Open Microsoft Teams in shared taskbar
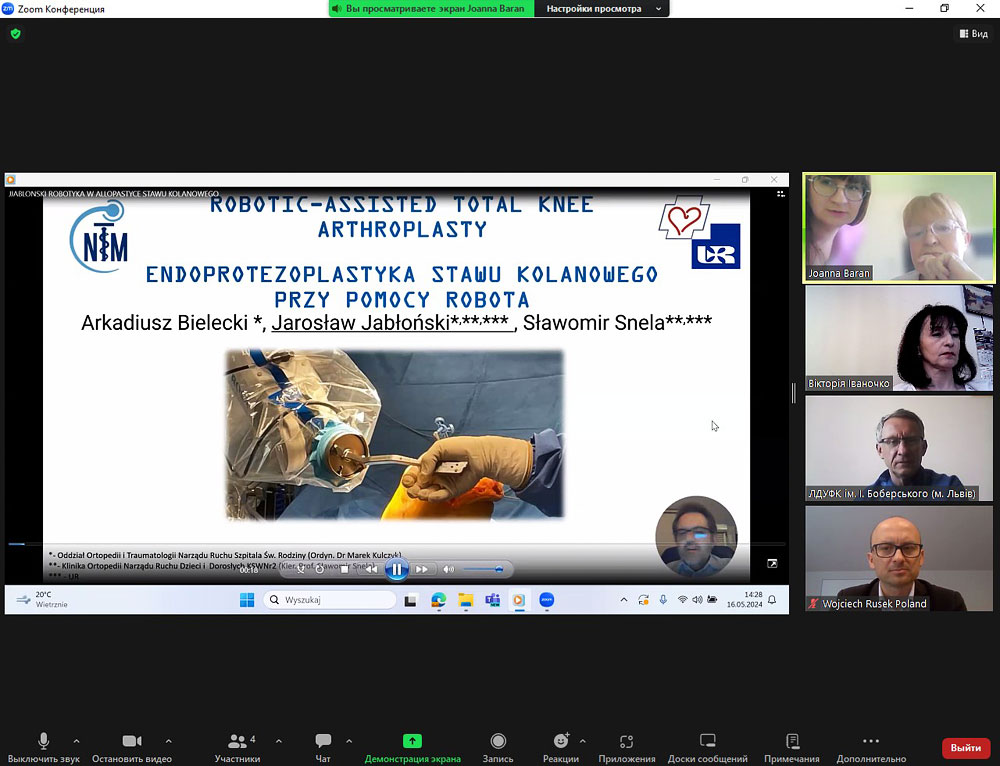This screenshot has height=766, width=1000. click(492, 600)
